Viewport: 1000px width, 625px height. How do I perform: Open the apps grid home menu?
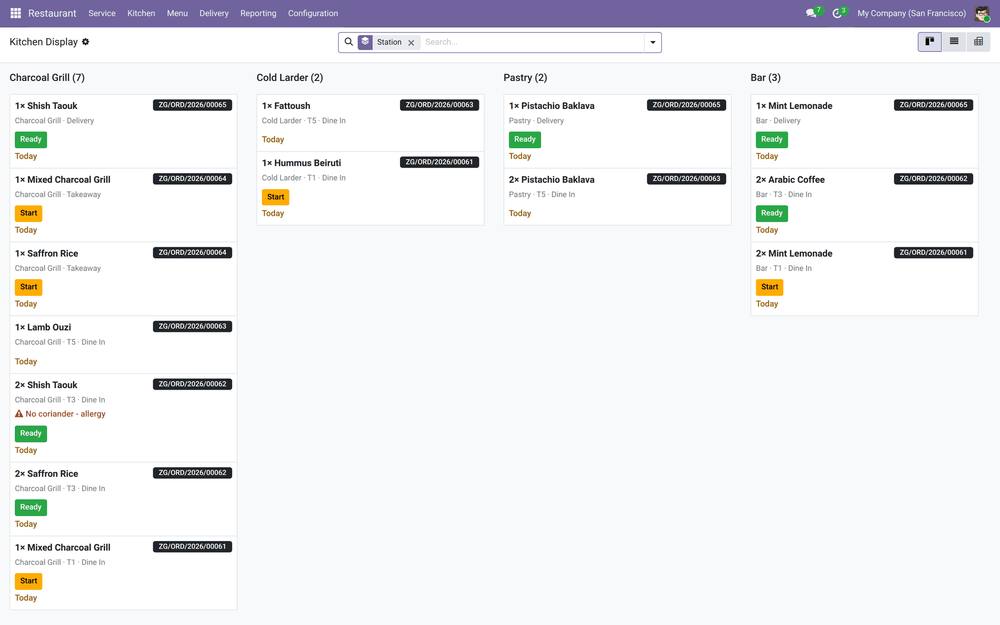click(16, 13)
